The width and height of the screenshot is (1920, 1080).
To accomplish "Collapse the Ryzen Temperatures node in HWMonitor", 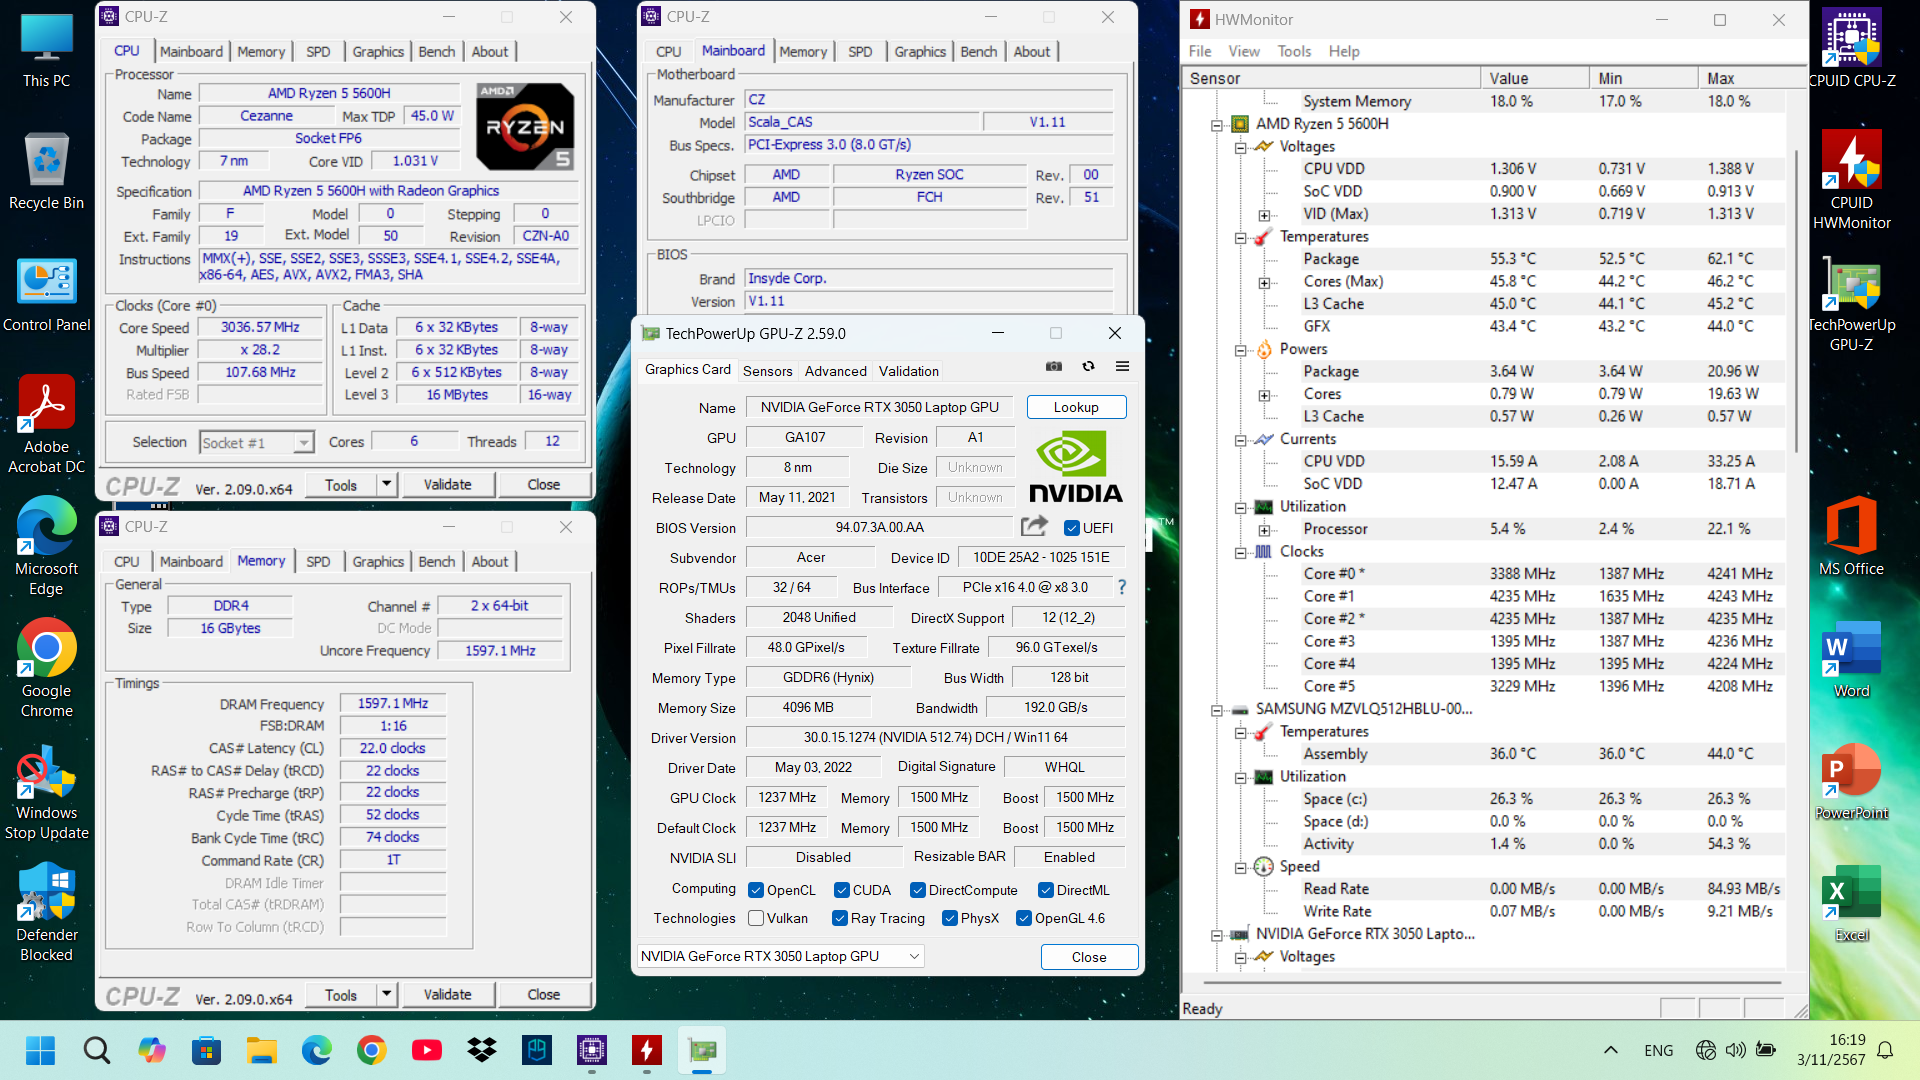I will tap(1240, 238).
